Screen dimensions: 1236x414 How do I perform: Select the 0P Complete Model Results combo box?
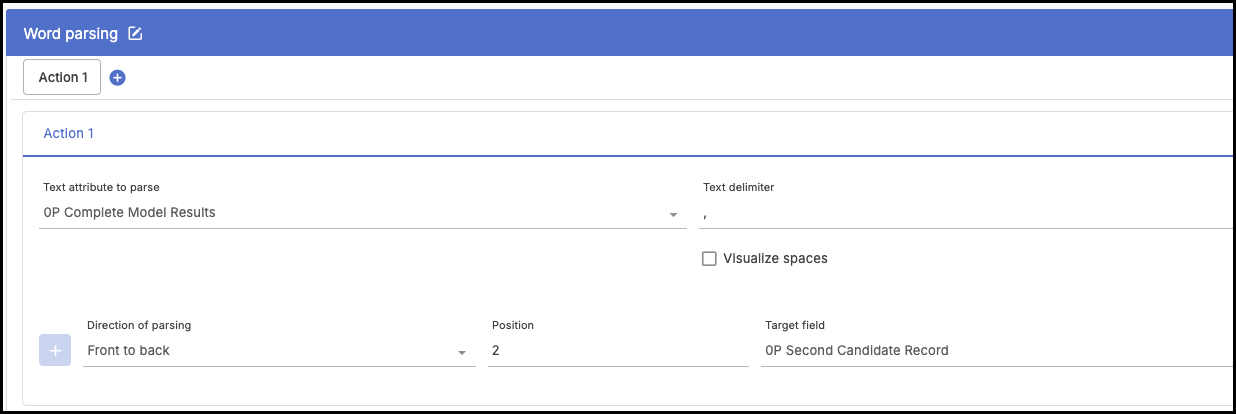point(350,212)
